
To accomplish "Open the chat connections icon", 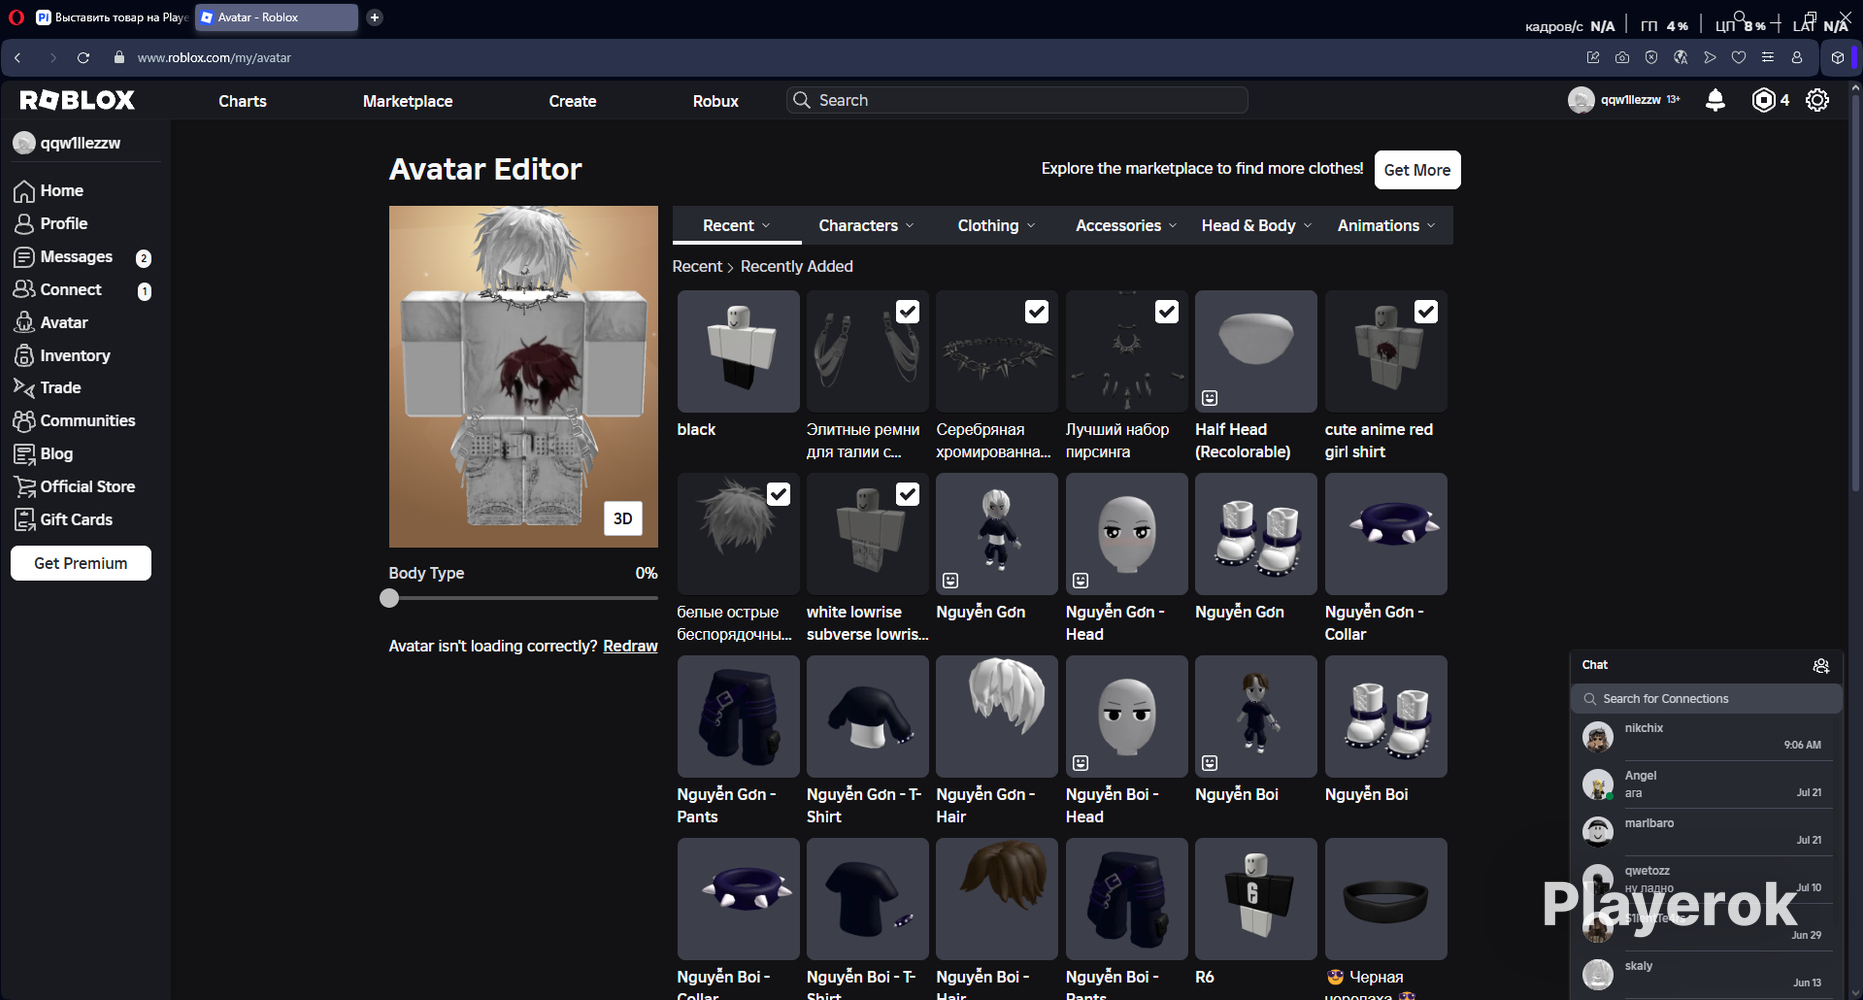I will click(1821, 665).
